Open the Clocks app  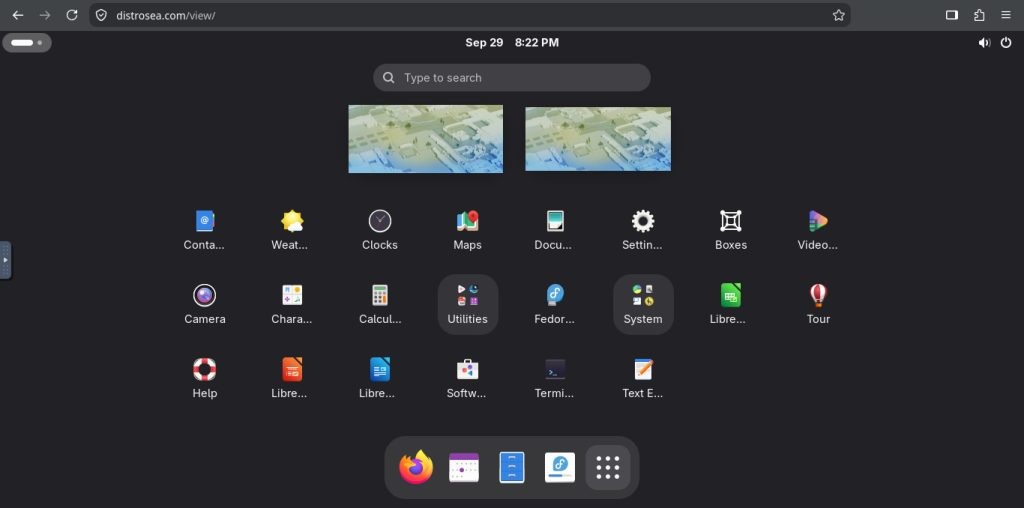pos(379,230)
